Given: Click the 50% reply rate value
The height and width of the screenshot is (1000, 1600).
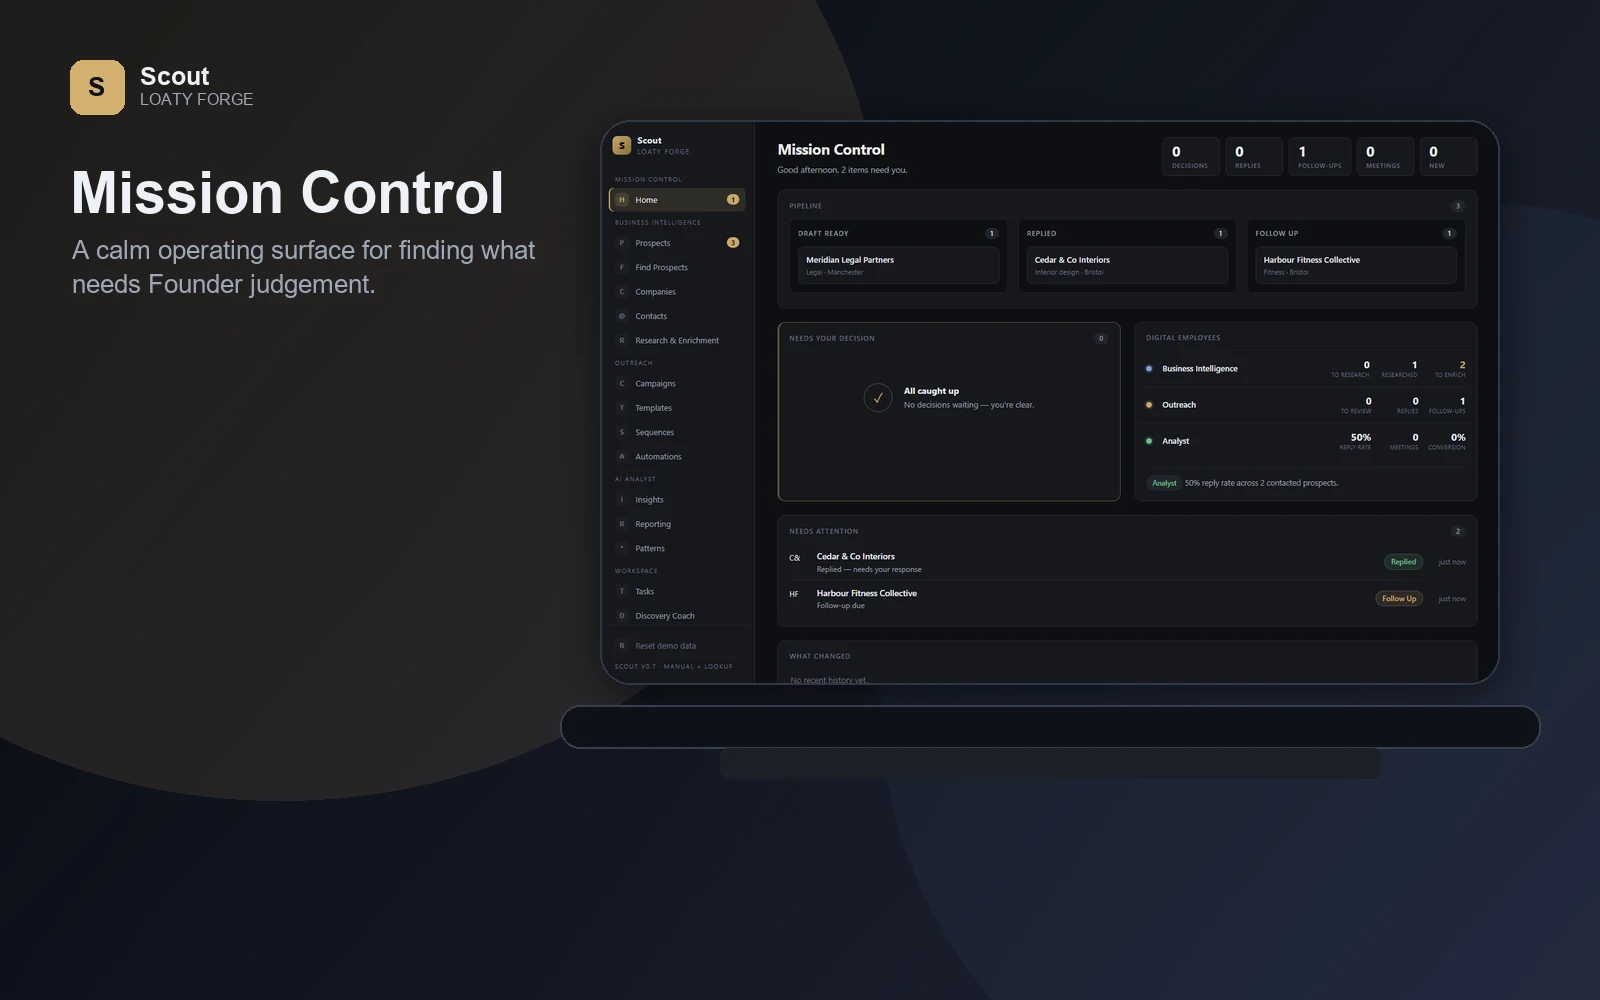Looking at the screenshot, I should [1361, 437].
